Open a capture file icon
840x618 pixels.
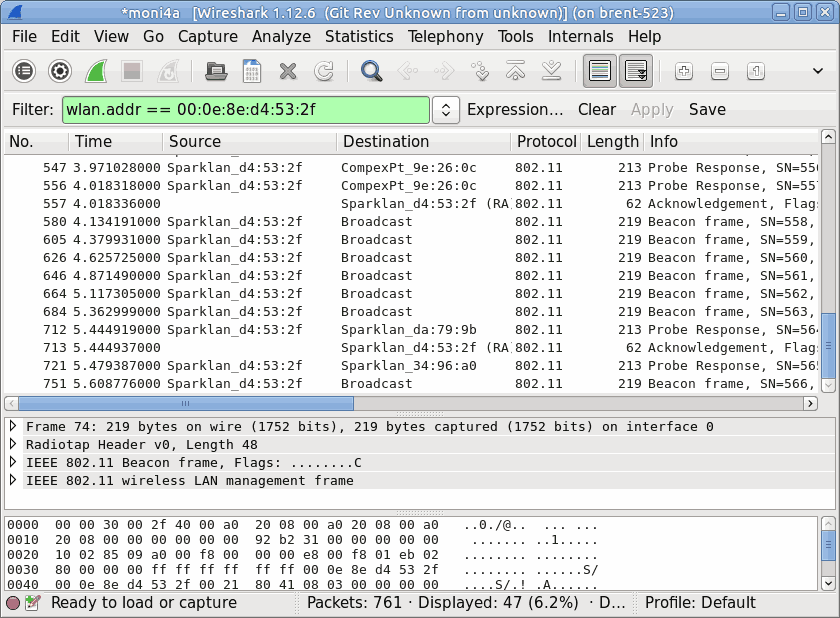(x=216, y=71)
